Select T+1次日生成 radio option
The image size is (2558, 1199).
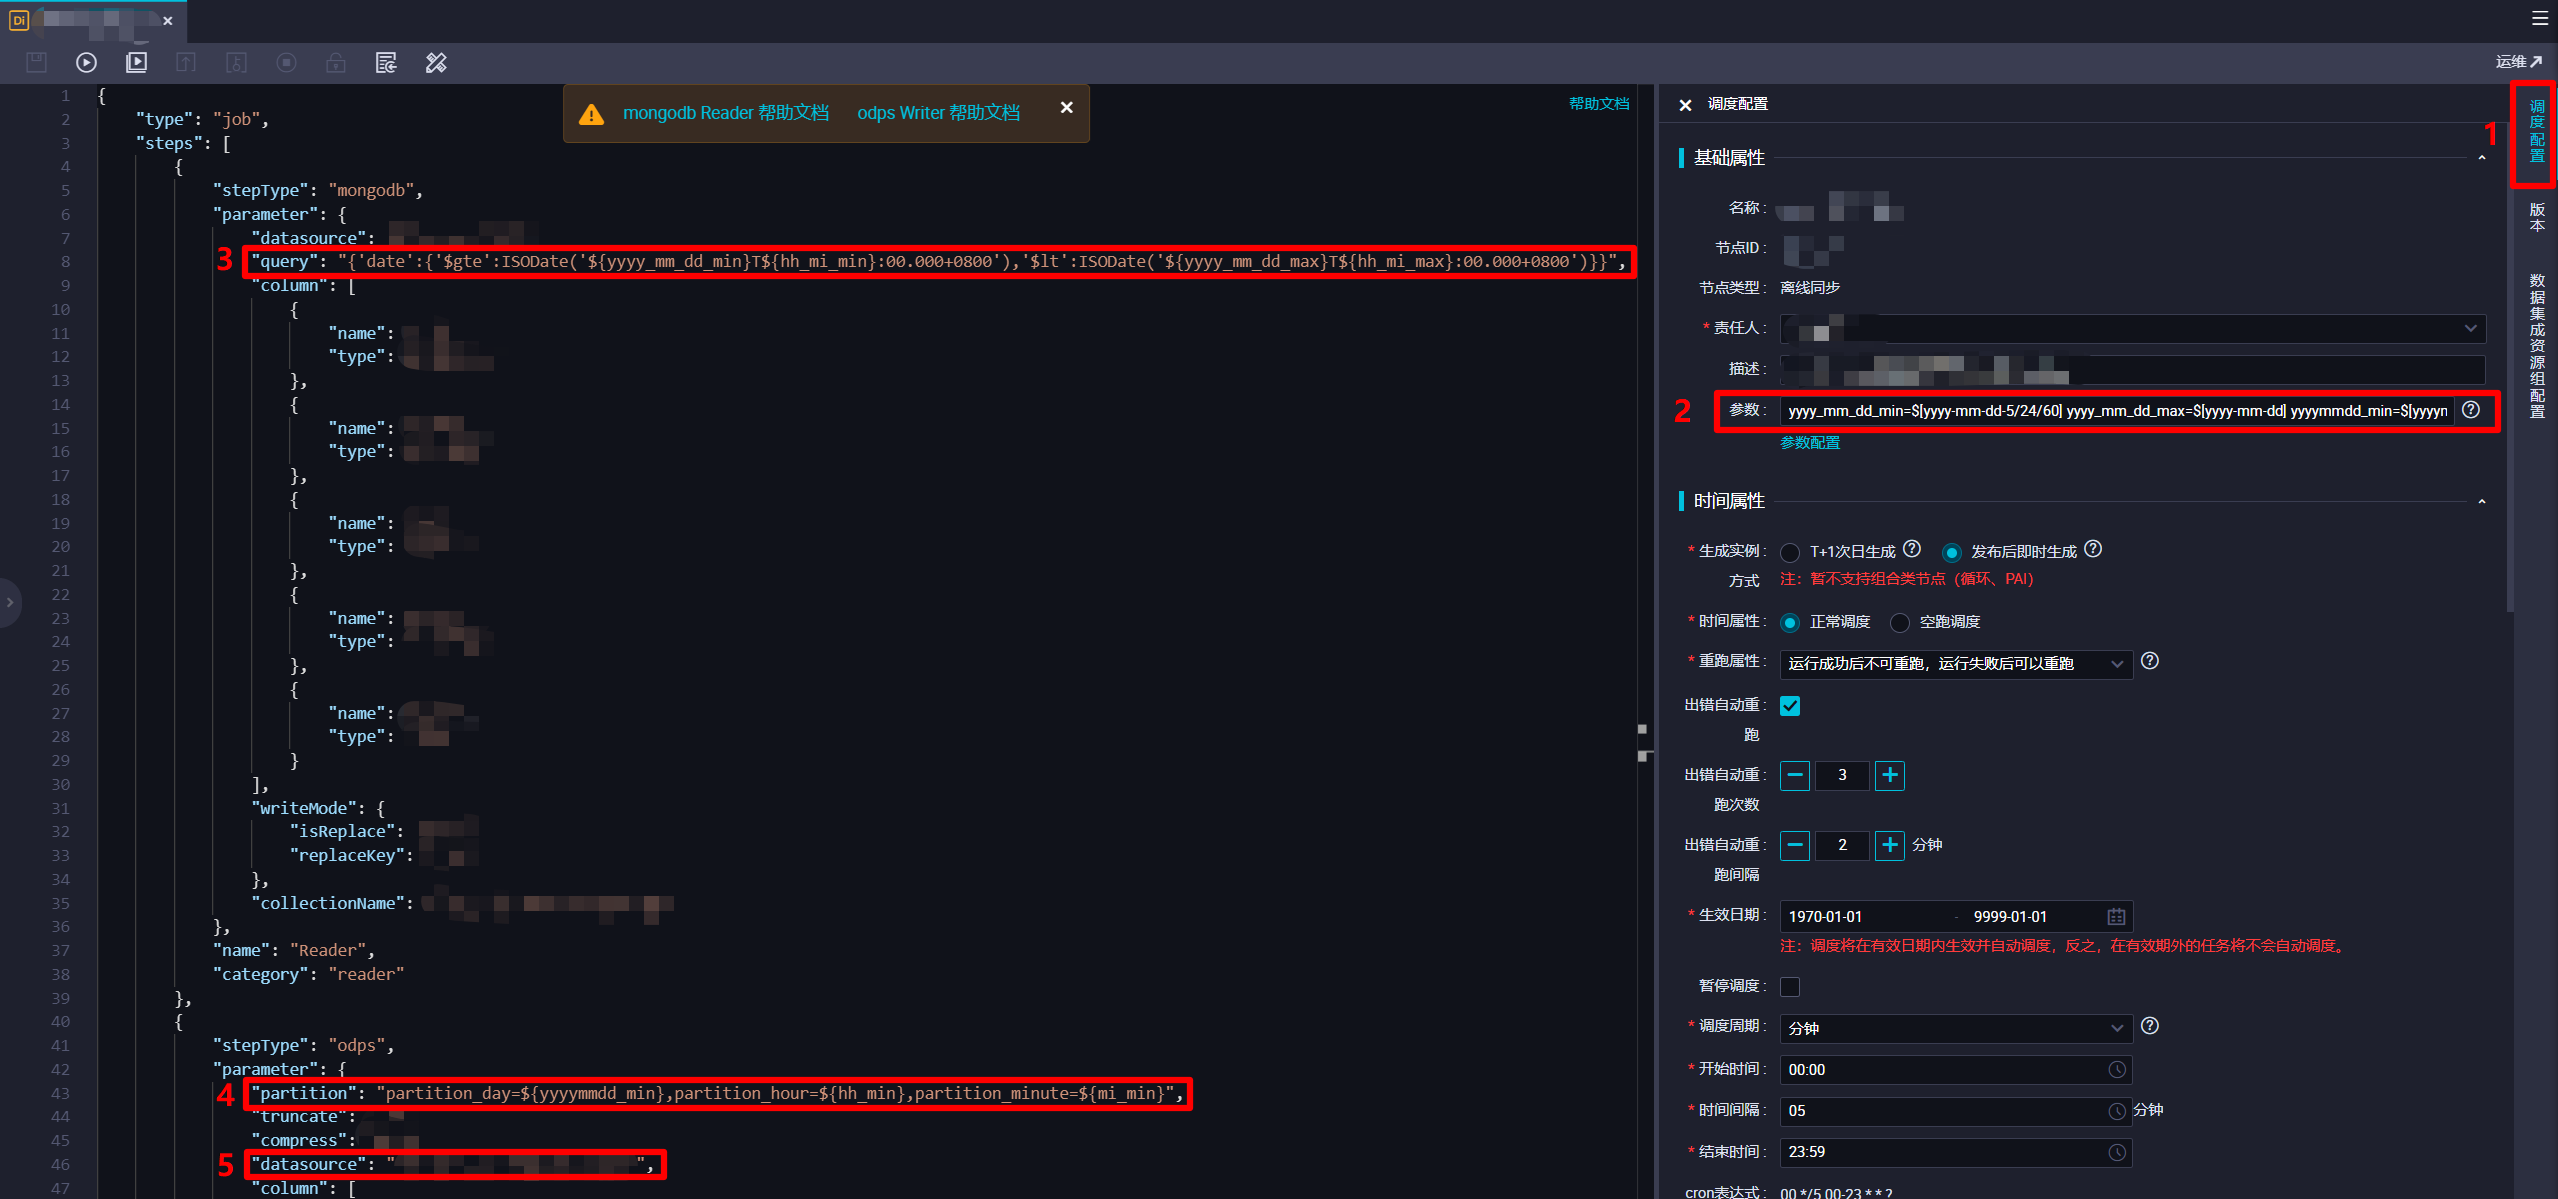pos(1790,552)
